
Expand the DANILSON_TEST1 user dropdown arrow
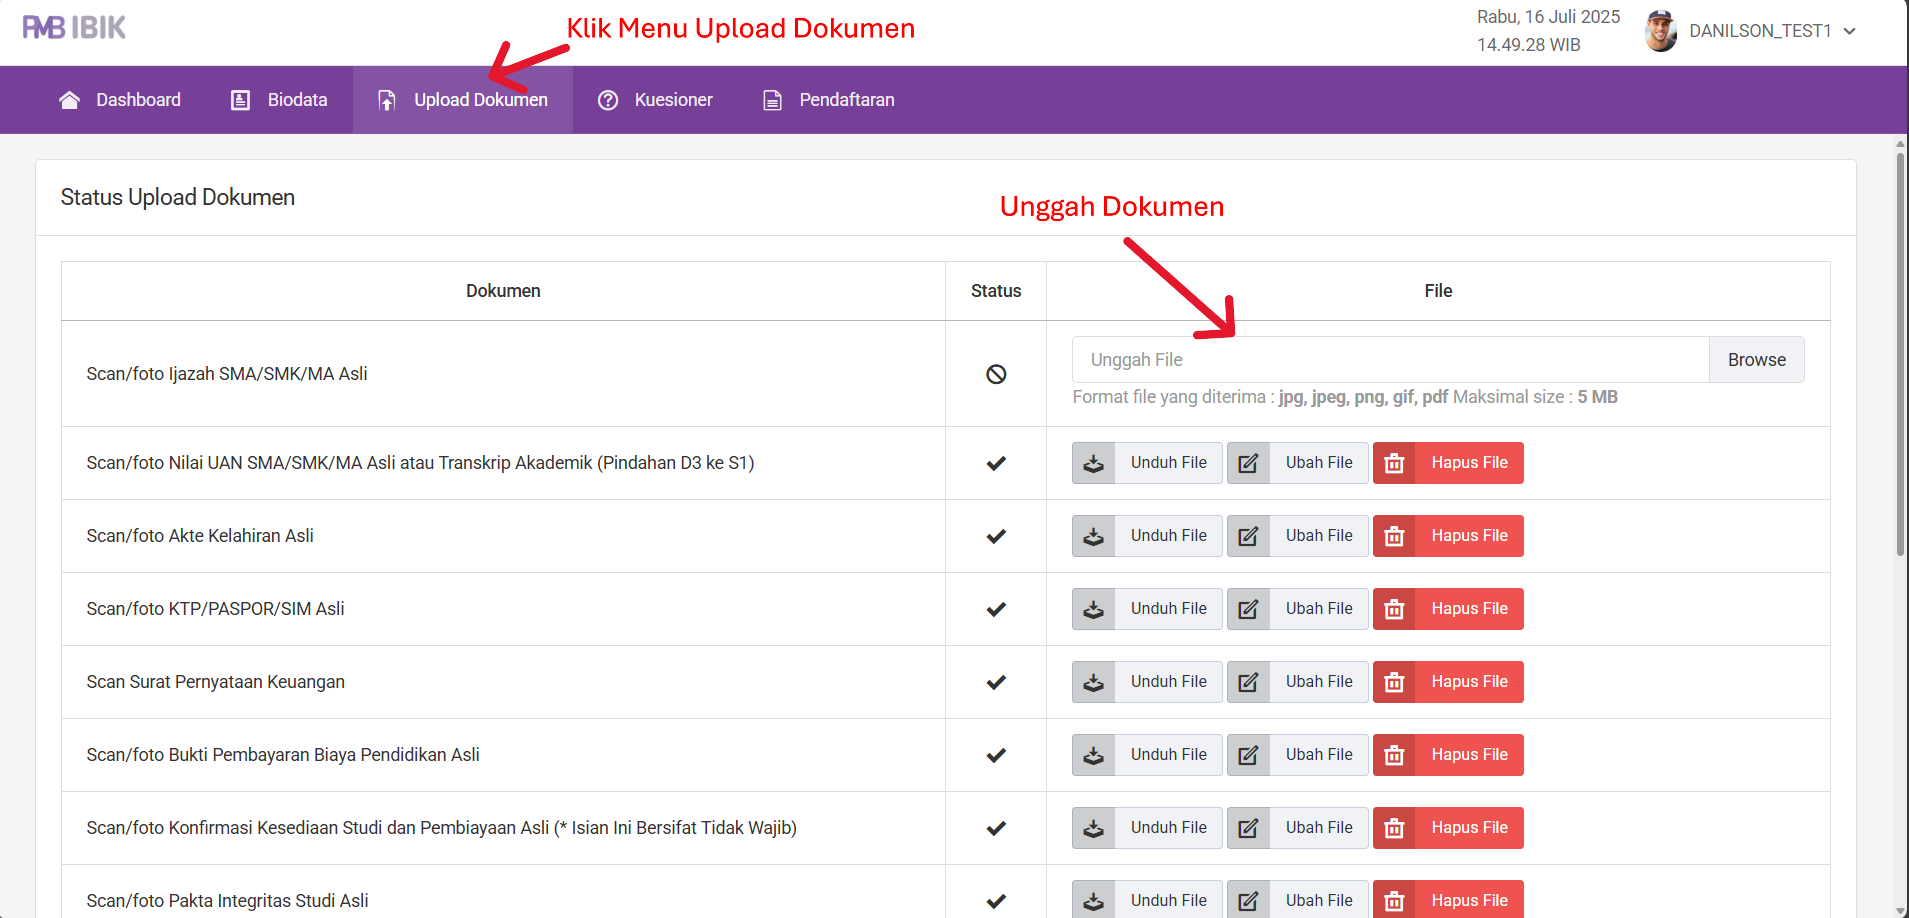pyautogui.click(x=1850, y=31)
